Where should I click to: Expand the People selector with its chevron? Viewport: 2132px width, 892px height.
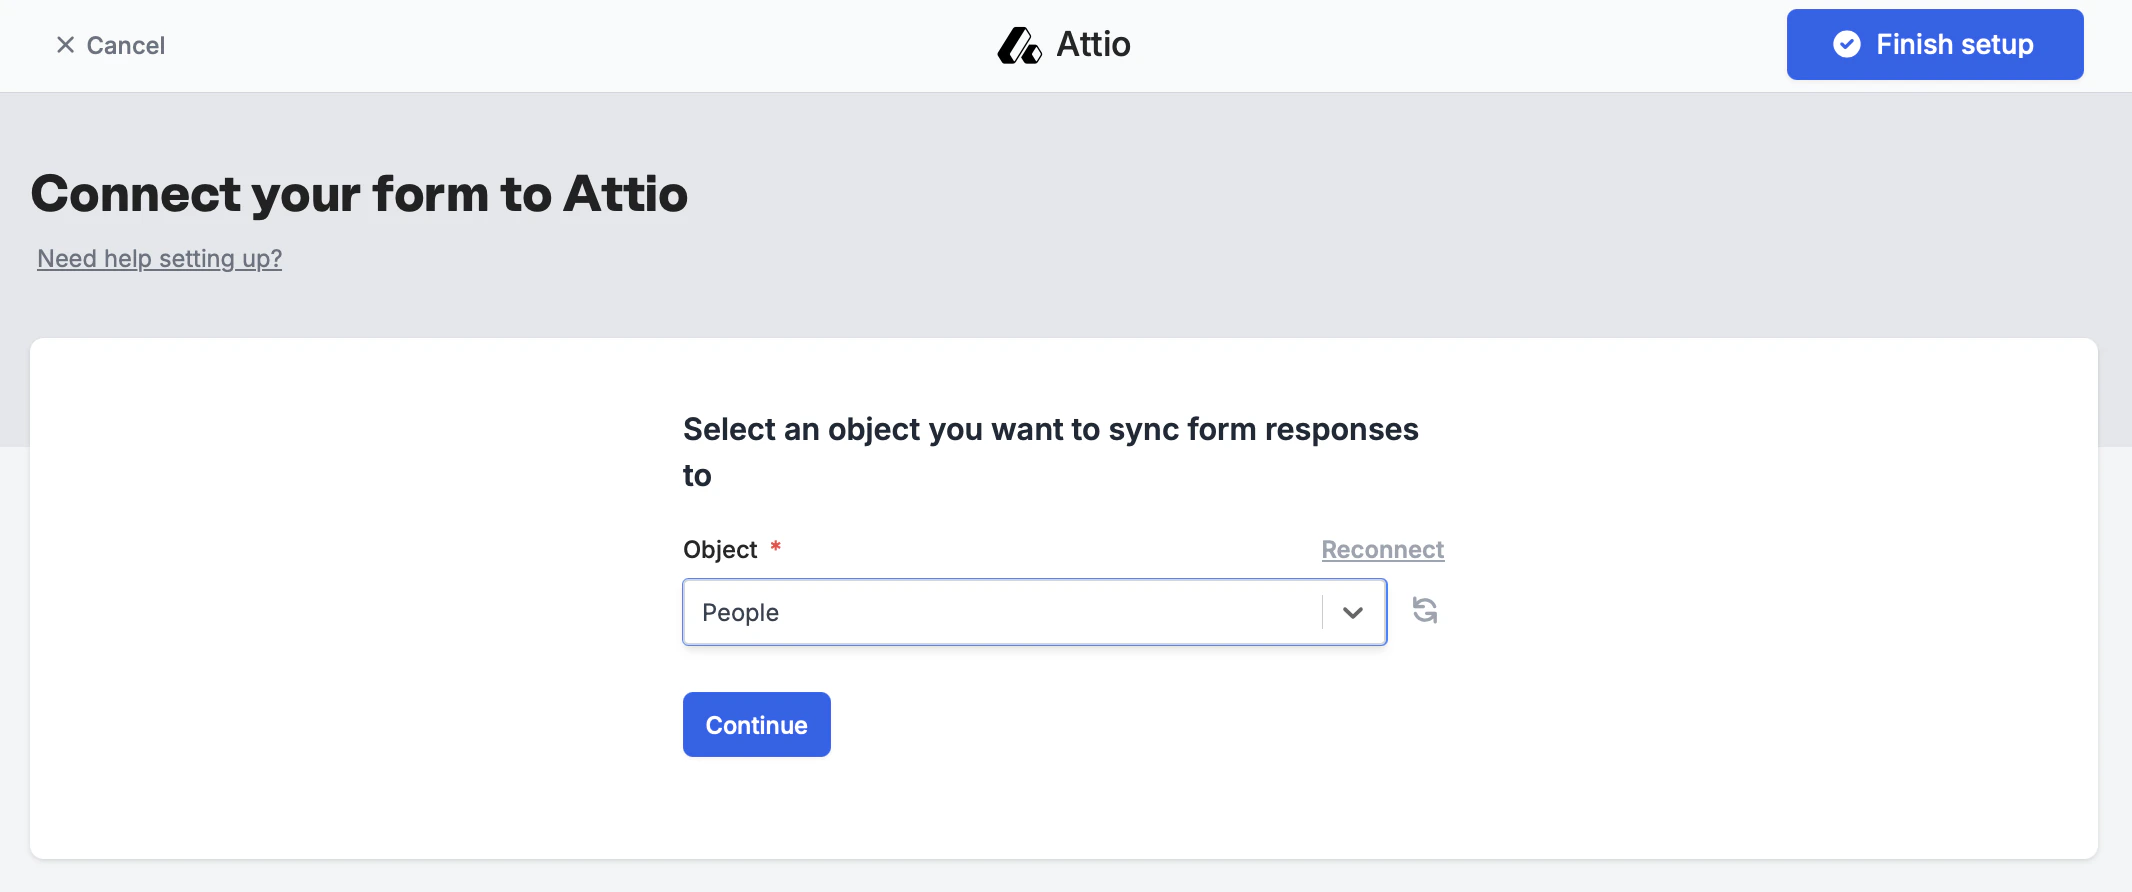pyautogui.click(x=1352, y=612)
